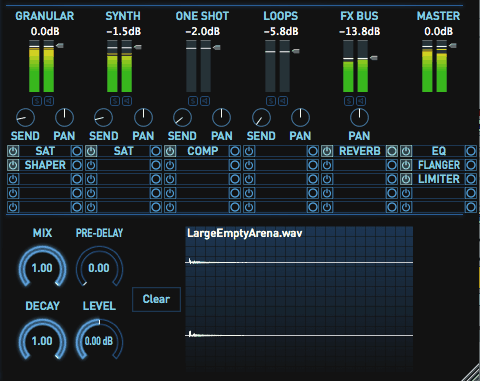Solo the SYNTH channel with its S button

[115, 101]
